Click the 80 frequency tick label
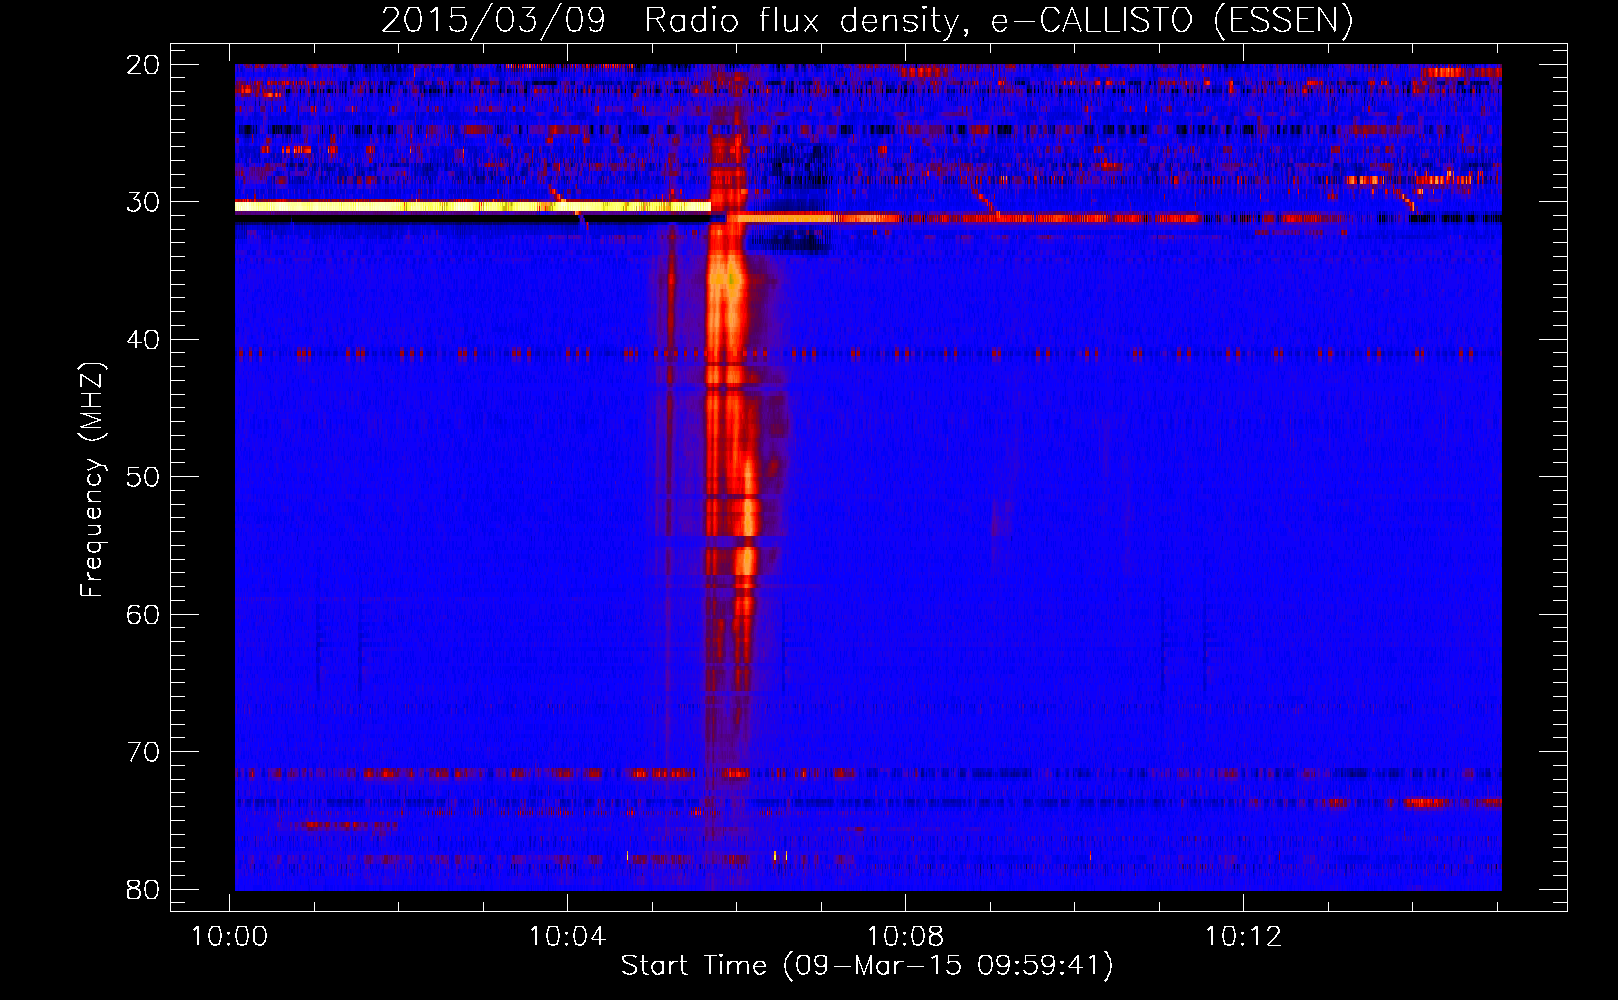Screen dimensions: 1618x1000 [x=144, y=890]
